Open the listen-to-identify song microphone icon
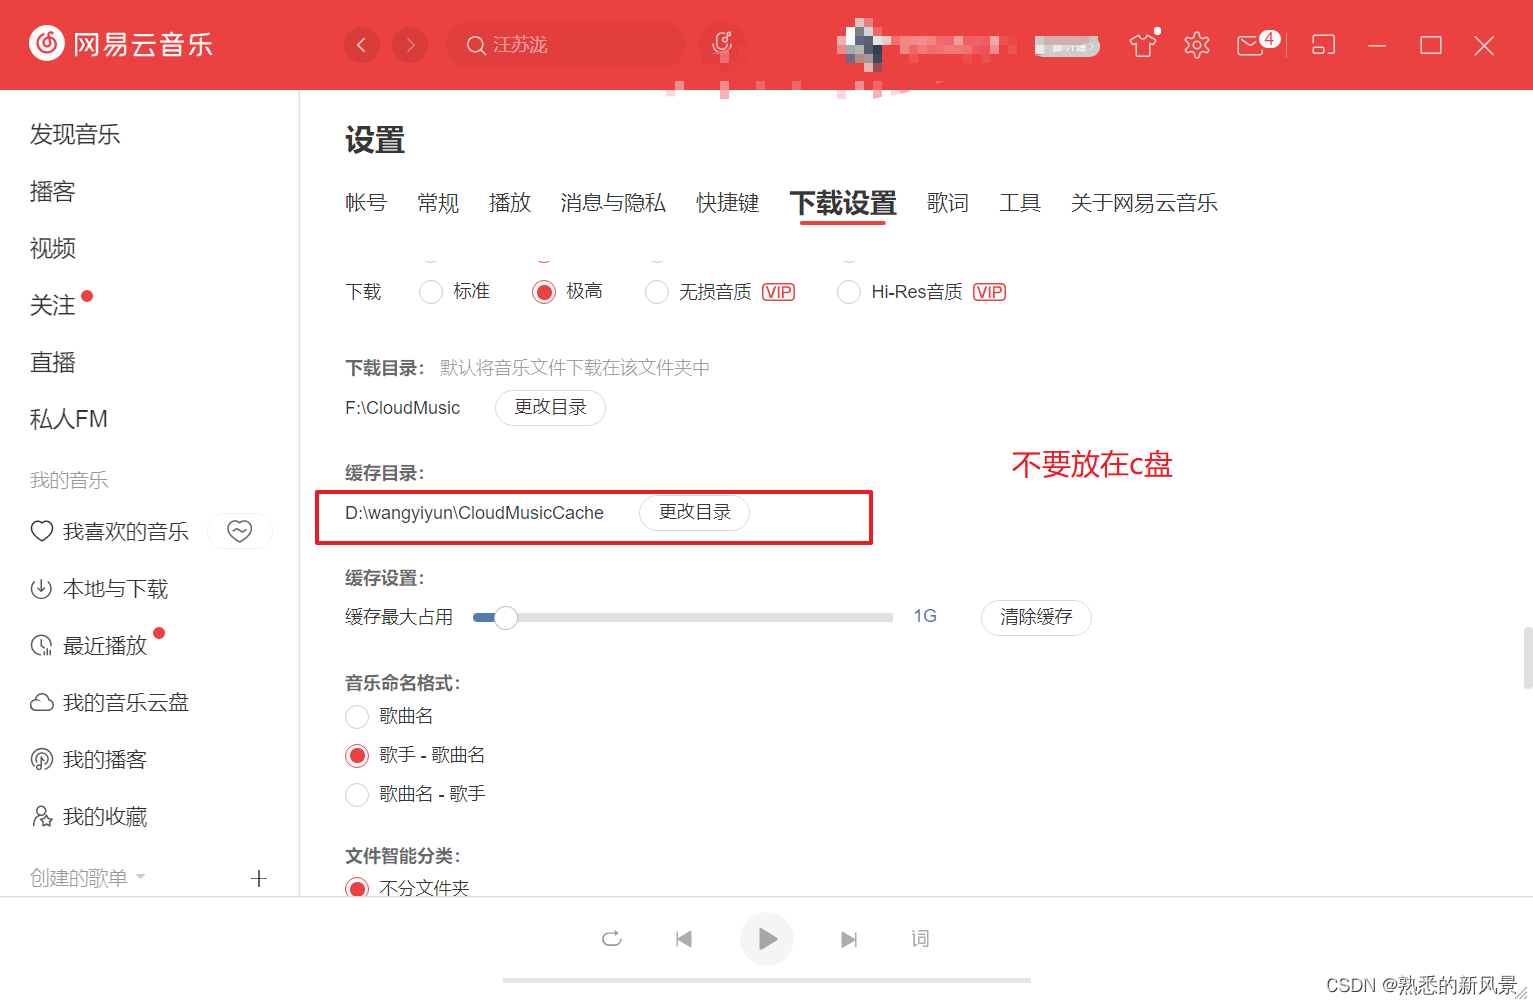Viewport: 1533px width, 1005px height. pos(722,44)
